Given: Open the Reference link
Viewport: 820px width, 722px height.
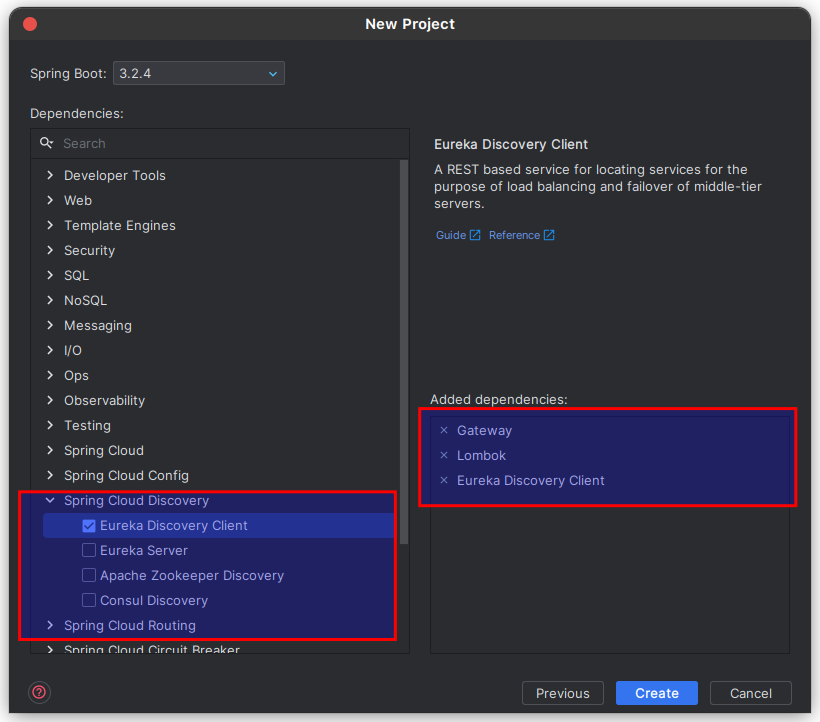Looking at the screenshot, I should [514, 235].
